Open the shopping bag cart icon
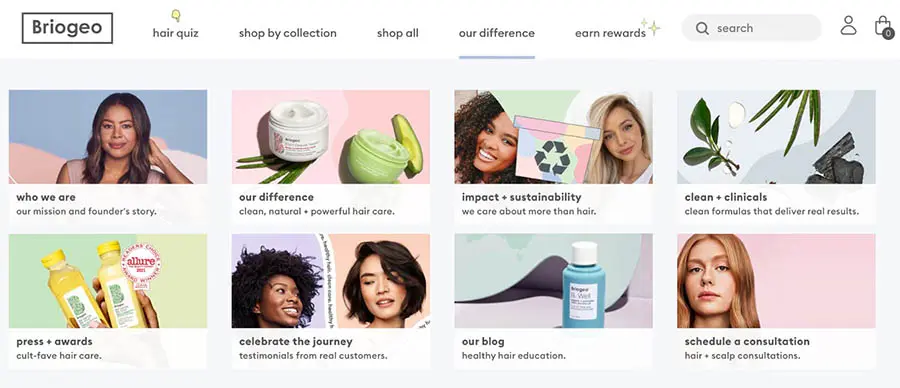Viewport: 900px width, 388px height. pyautogui.click(x=883, y=26)
